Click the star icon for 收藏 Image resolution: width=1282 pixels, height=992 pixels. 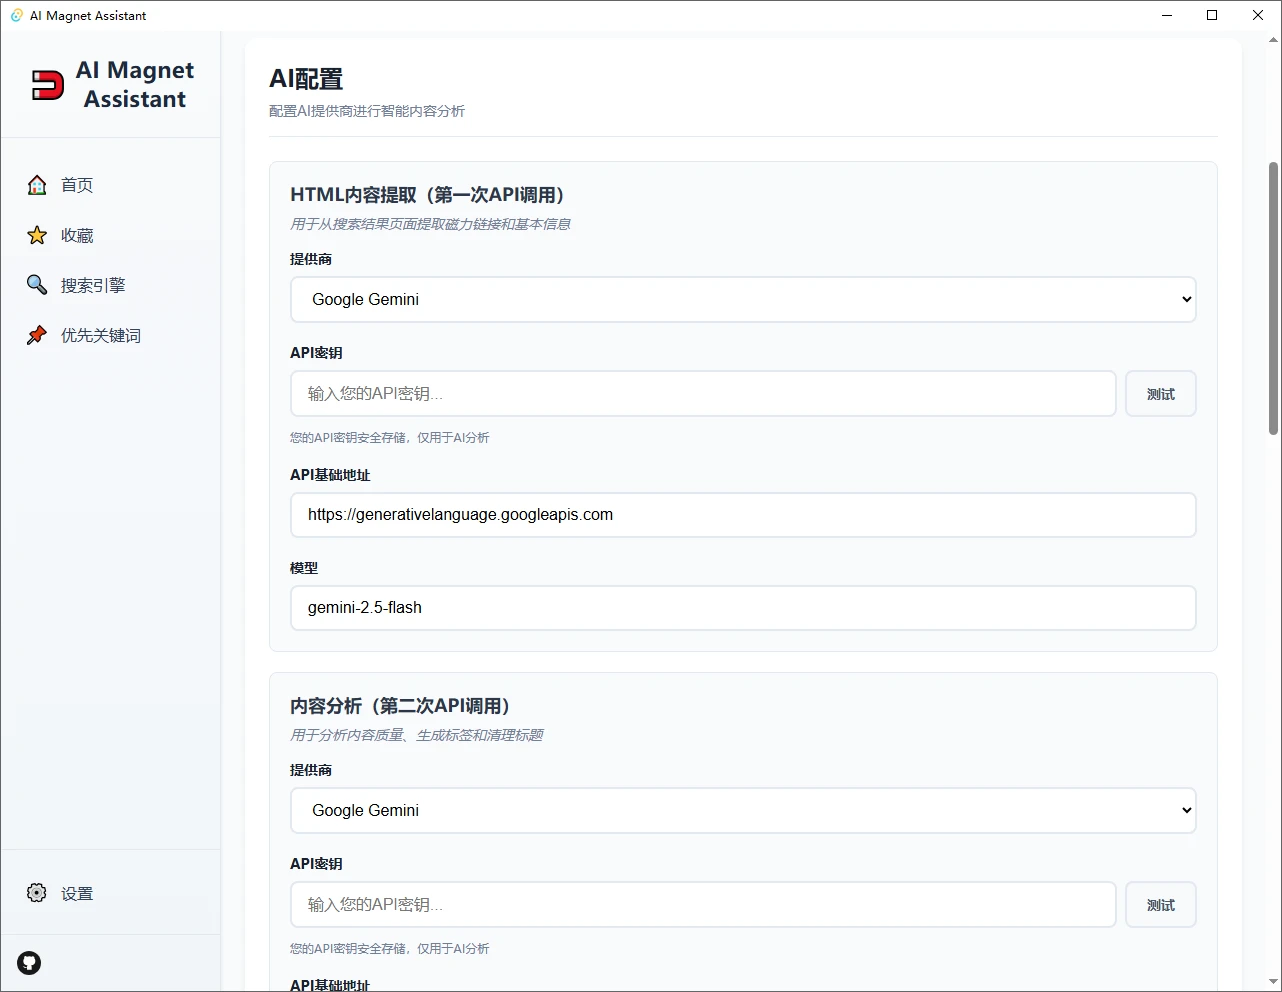point(37,235)
